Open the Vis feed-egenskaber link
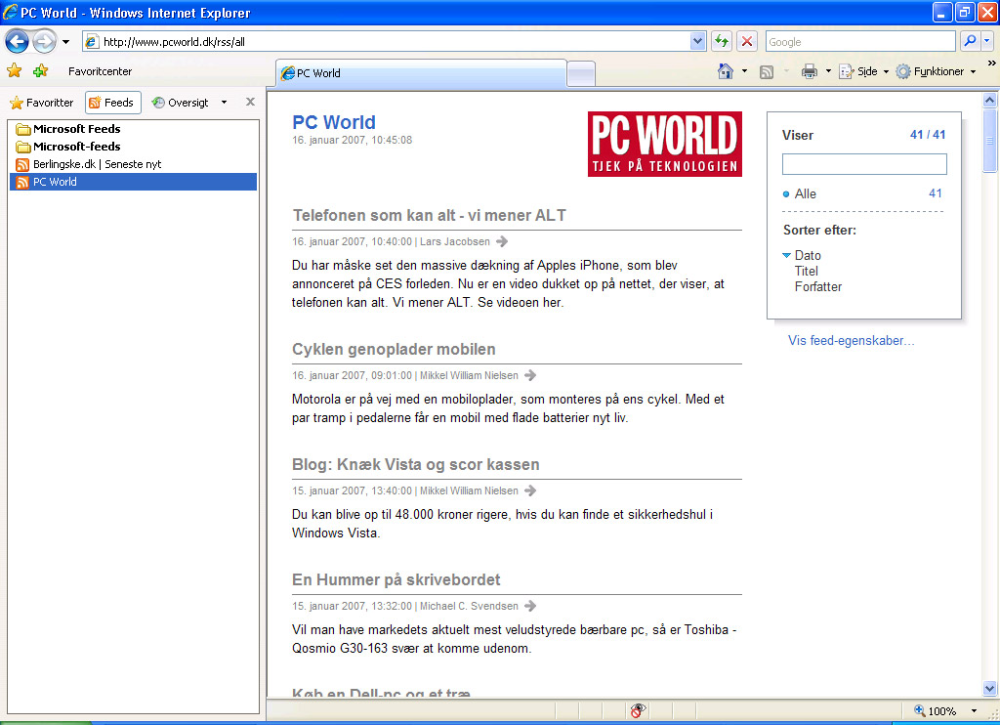 (851, 341)
